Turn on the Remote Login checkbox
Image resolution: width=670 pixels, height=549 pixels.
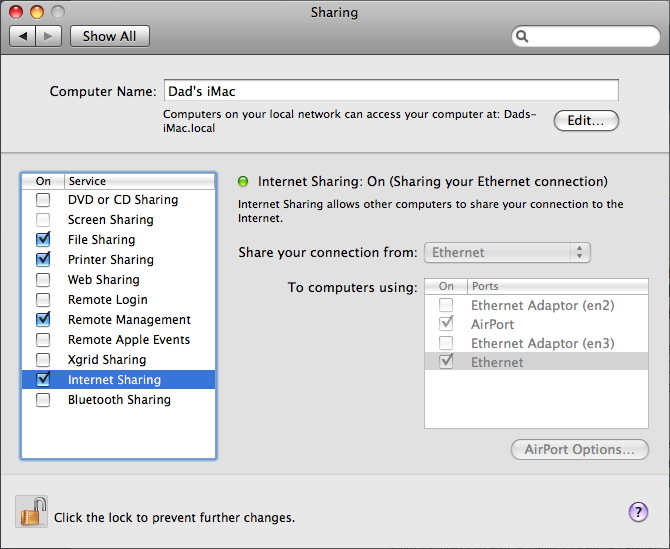(43, 299)
